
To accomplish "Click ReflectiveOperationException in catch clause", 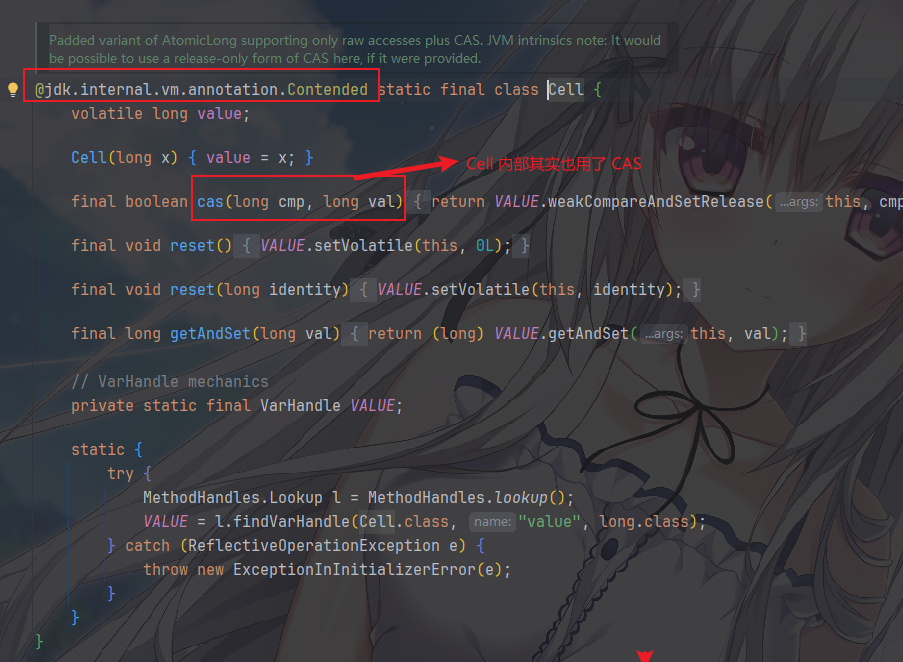I will pyautogui.click(x=314, y=546).
